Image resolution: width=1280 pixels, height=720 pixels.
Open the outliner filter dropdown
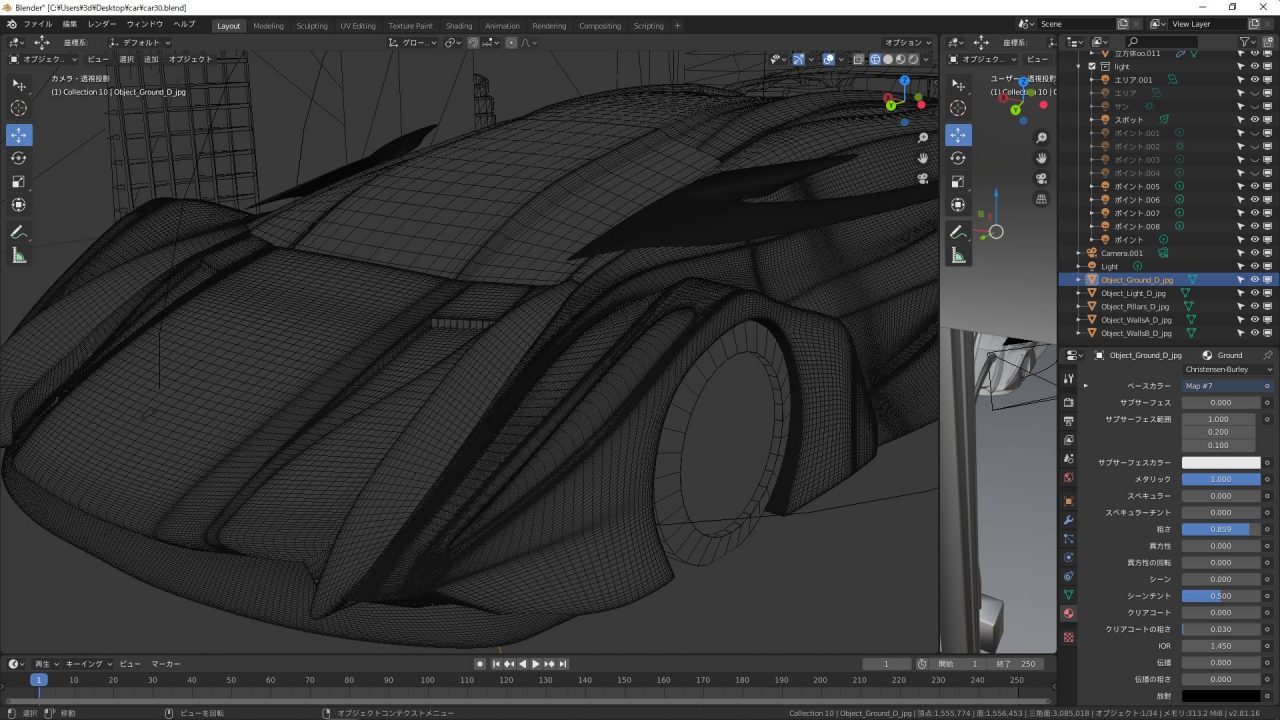click(1248, 42)
